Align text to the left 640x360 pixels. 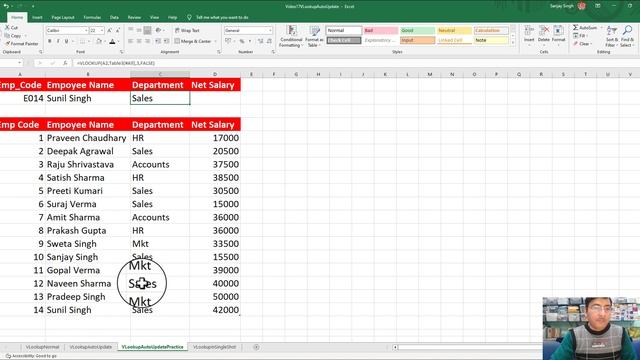coord(131,41)
